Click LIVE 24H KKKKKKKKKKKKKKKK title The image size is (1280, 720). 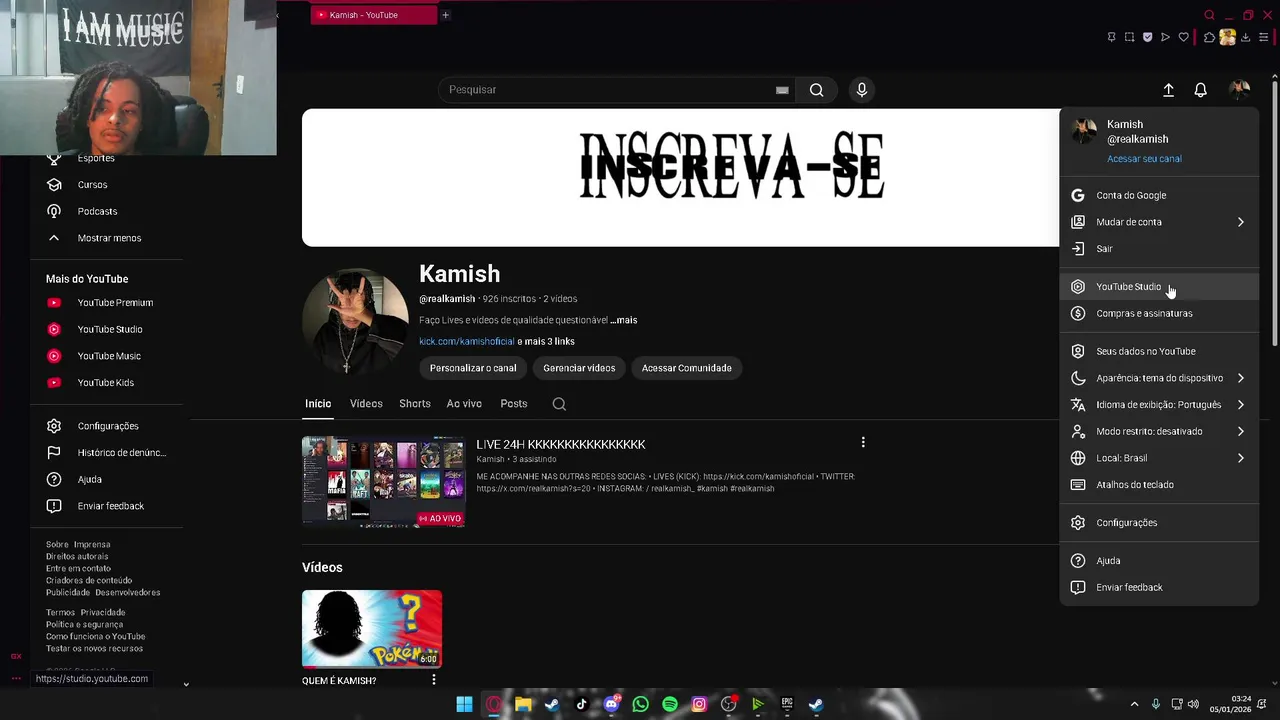(561, 444)
